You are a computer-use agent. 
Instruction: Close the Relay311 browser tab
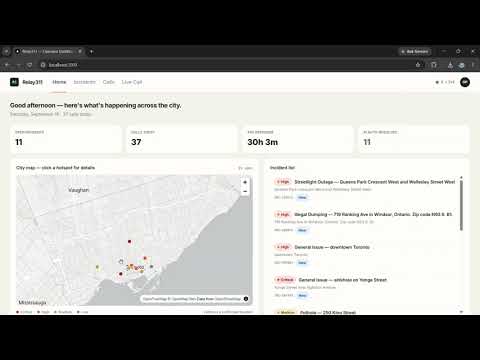click(80, 51)
